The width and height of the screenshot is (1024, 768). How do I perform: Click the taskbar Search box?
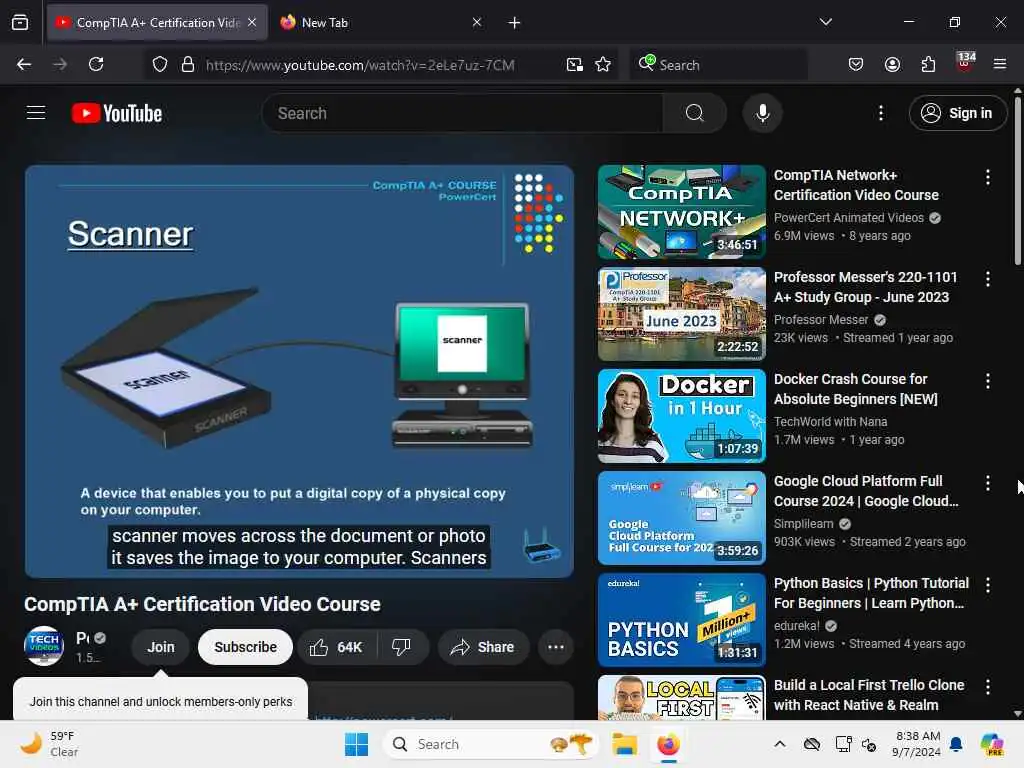[x=491, y=744]
